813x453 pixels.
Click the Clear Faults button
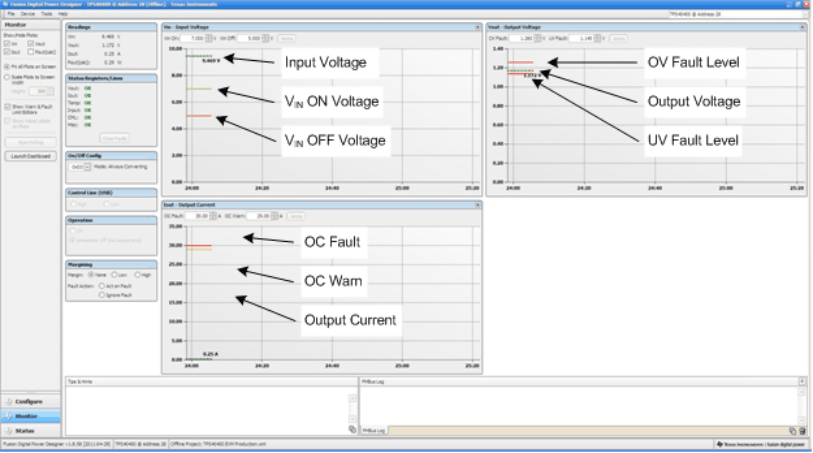pos(115,138)
